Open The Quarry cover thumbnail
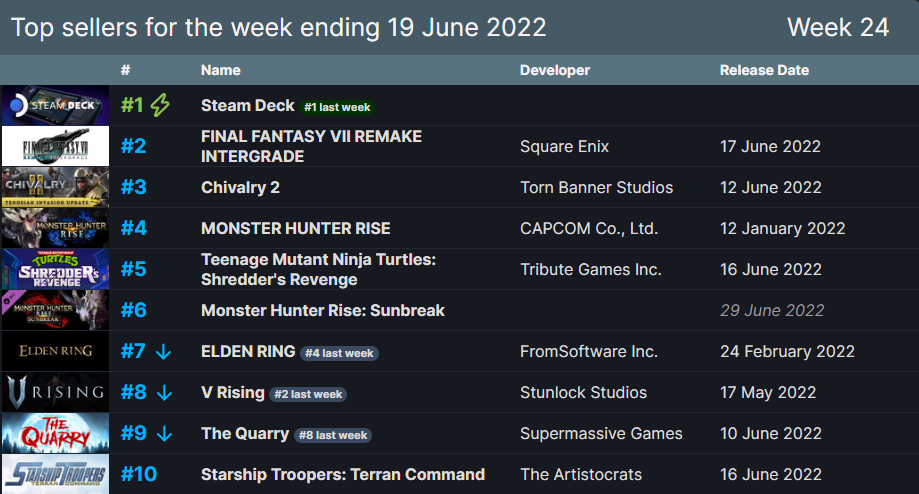The width and height of the screenshot is (919, 494). [x=55, y=433]
